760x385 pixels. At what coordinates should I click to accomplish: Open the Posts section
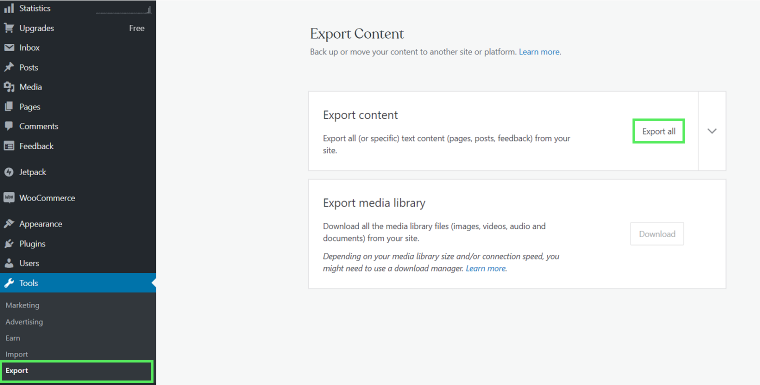[78, 67]
